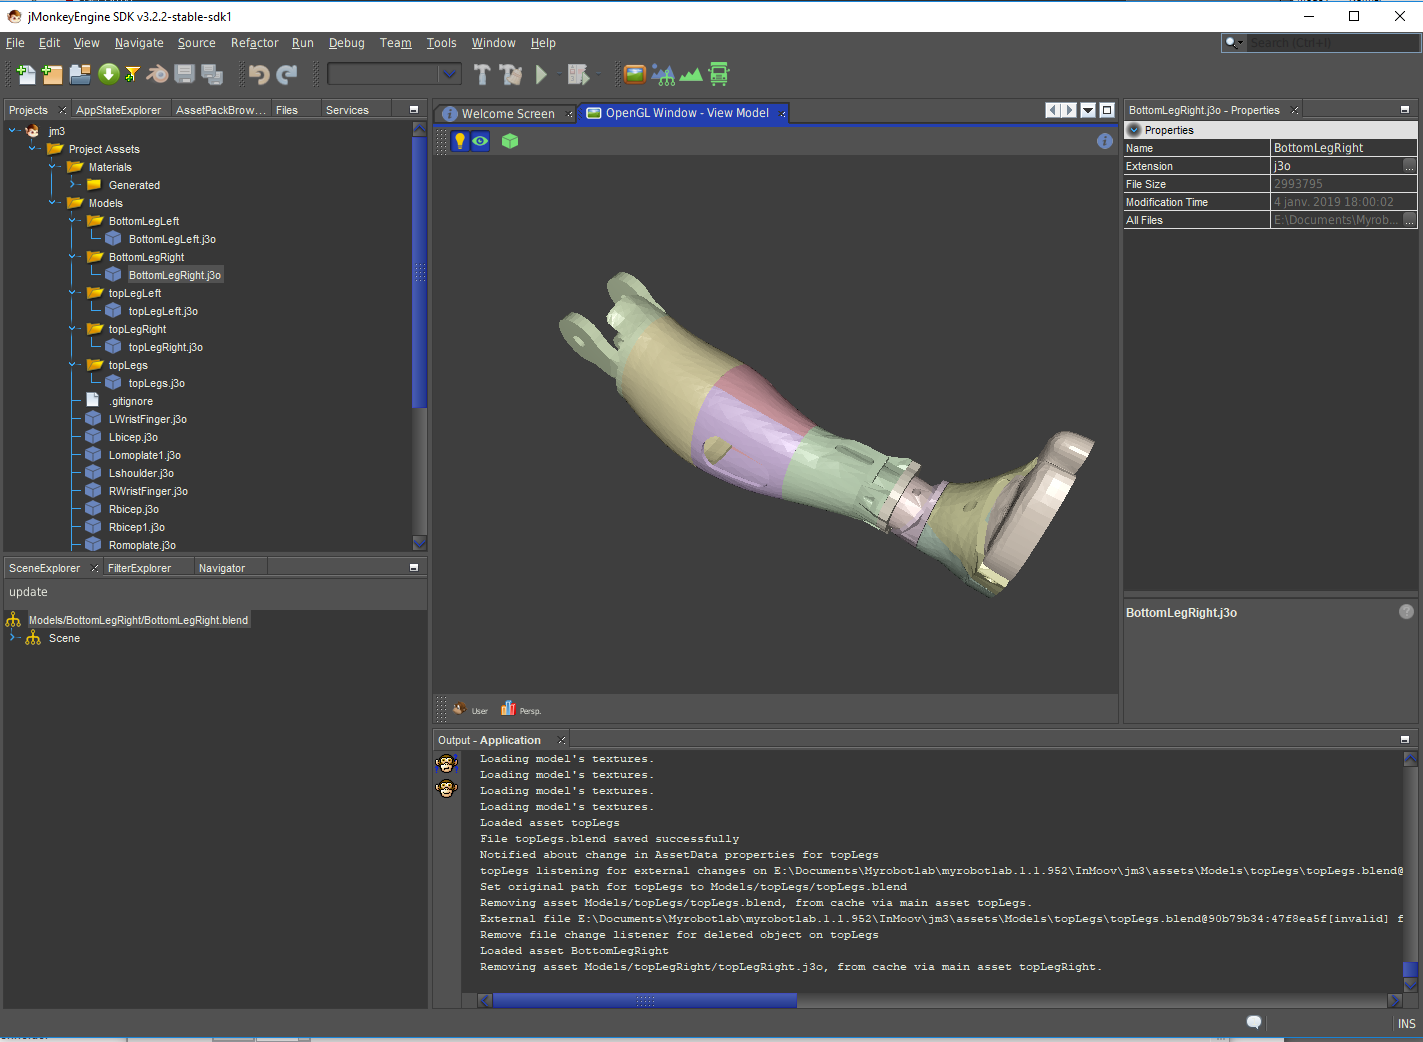The width and height of the screenshot is (1423, 1042).
Task: Open the Refactor menu
Action: tap(254, 43)
